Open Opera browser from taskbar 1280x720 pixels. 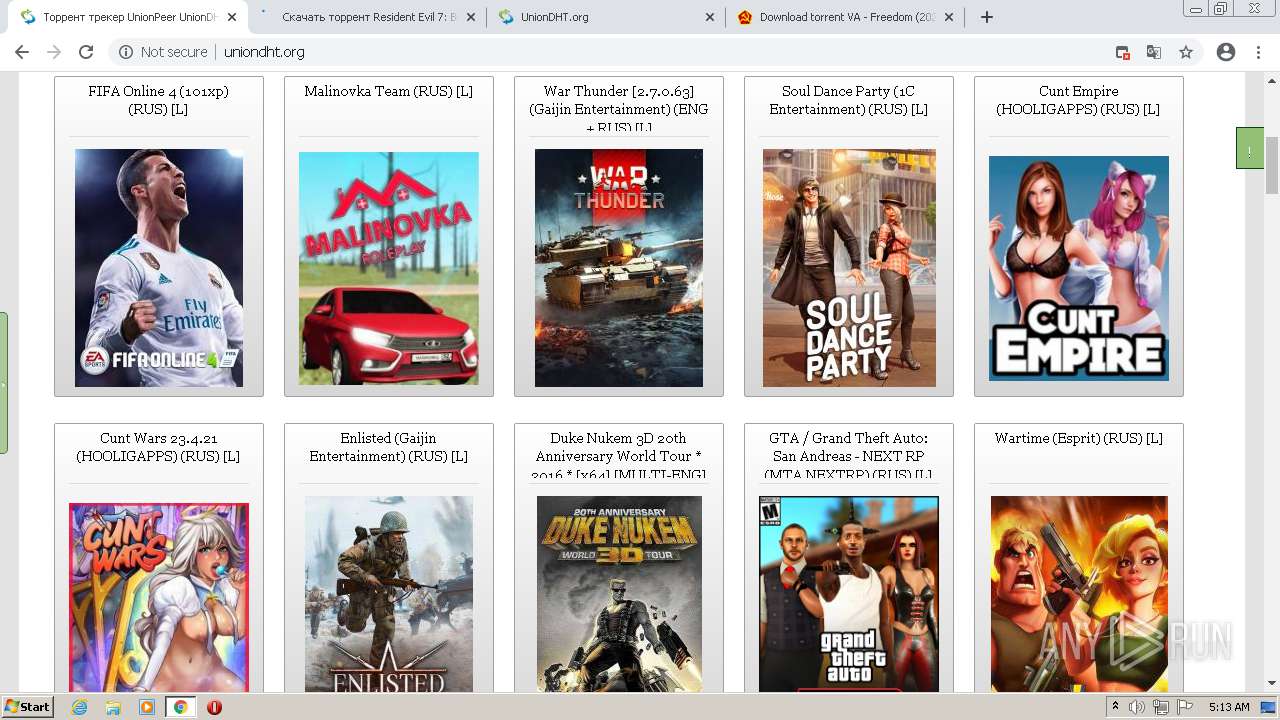coord(214,707)
